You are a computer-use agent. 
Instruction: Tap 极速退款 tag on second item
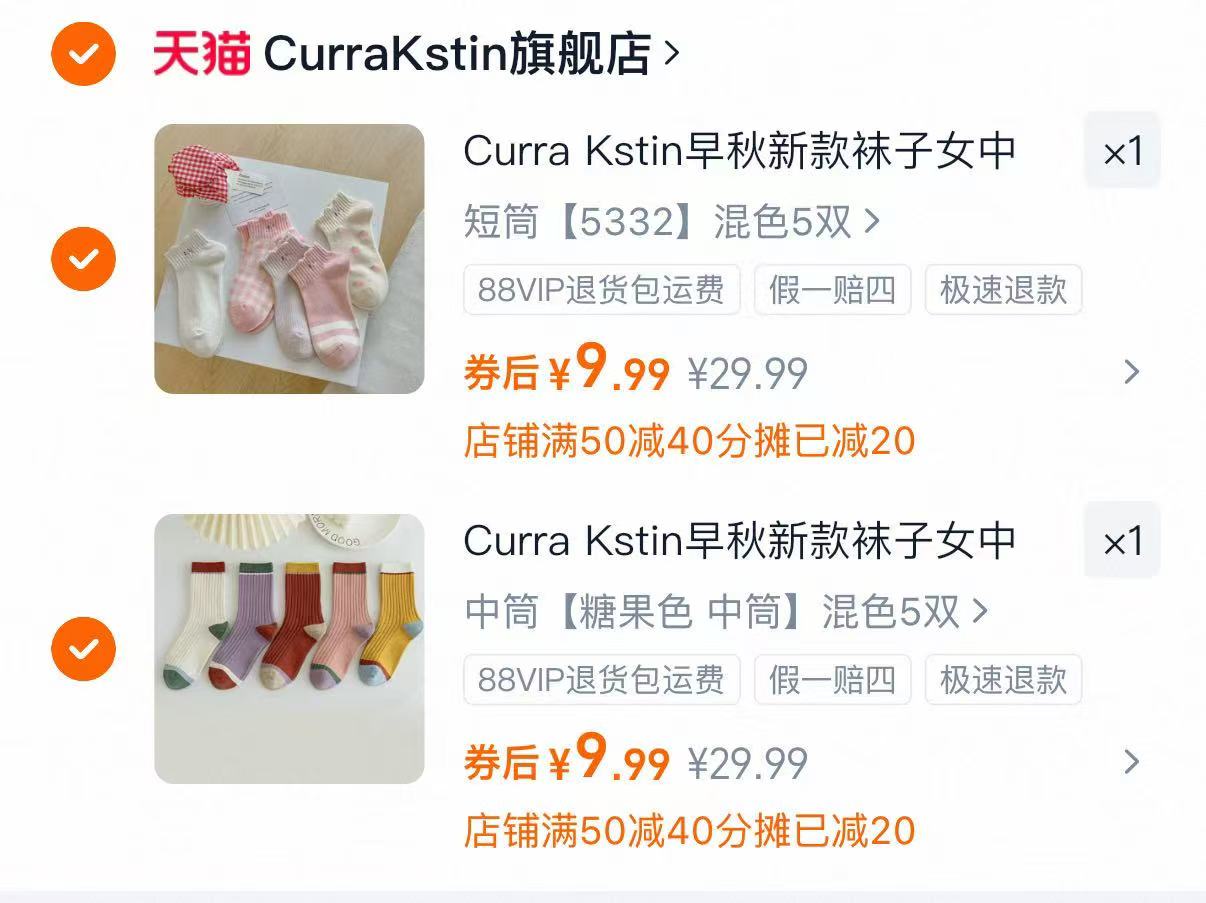1004,680
